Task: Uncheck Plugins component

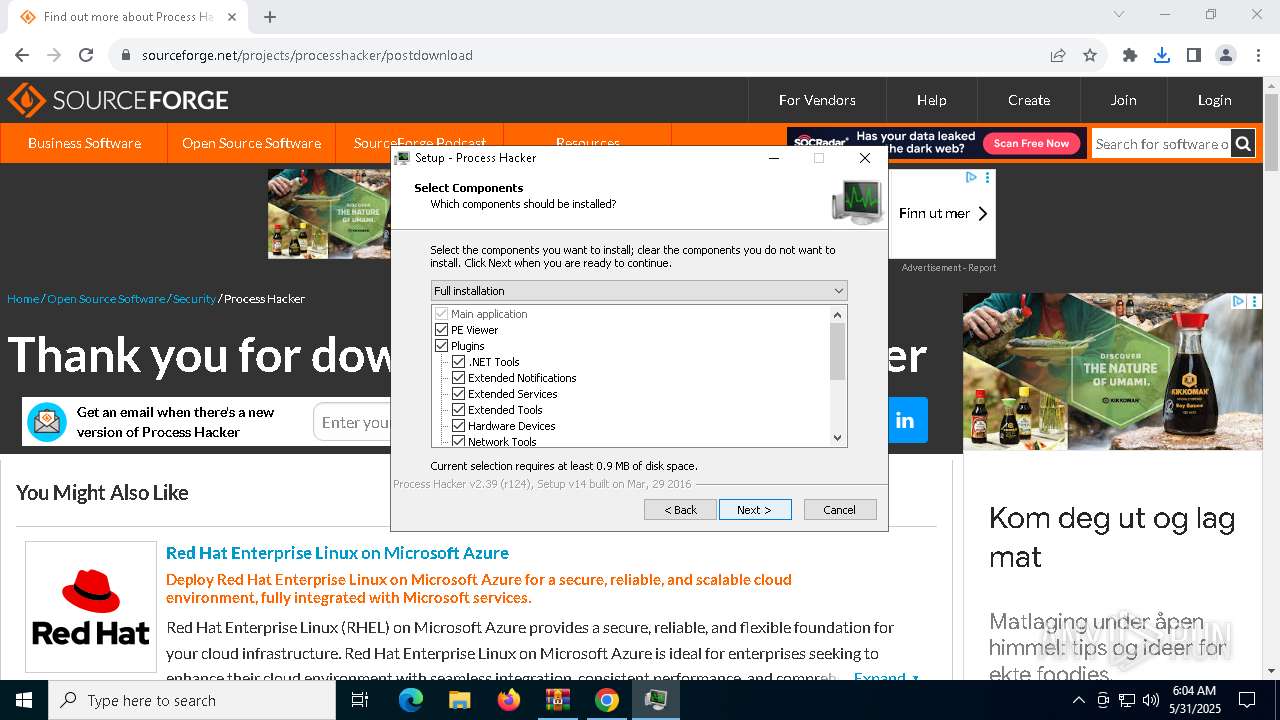Action: tap(442, 346)
